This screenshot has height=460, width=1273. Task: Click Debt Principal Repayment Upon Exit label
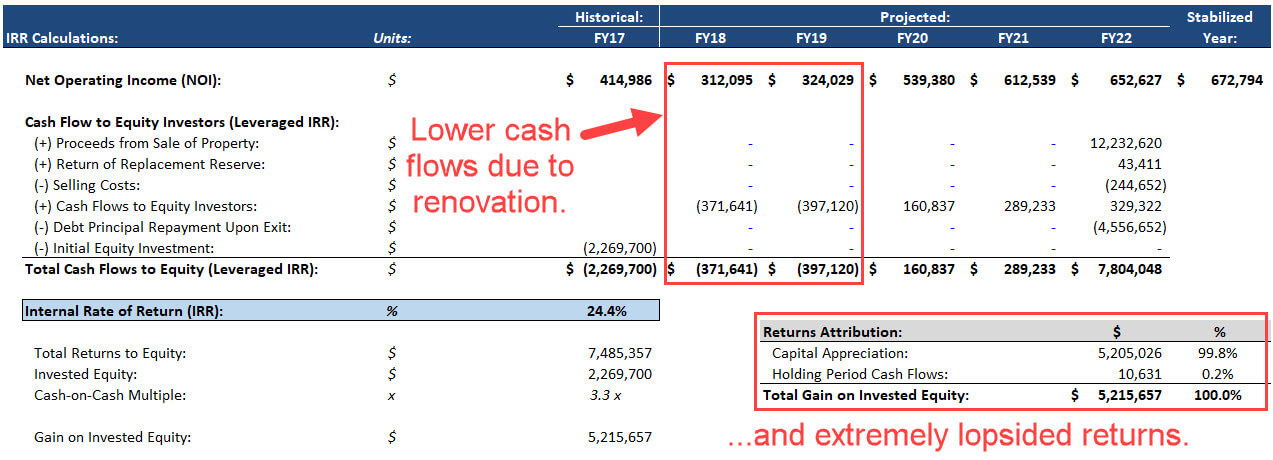(162, 227)
